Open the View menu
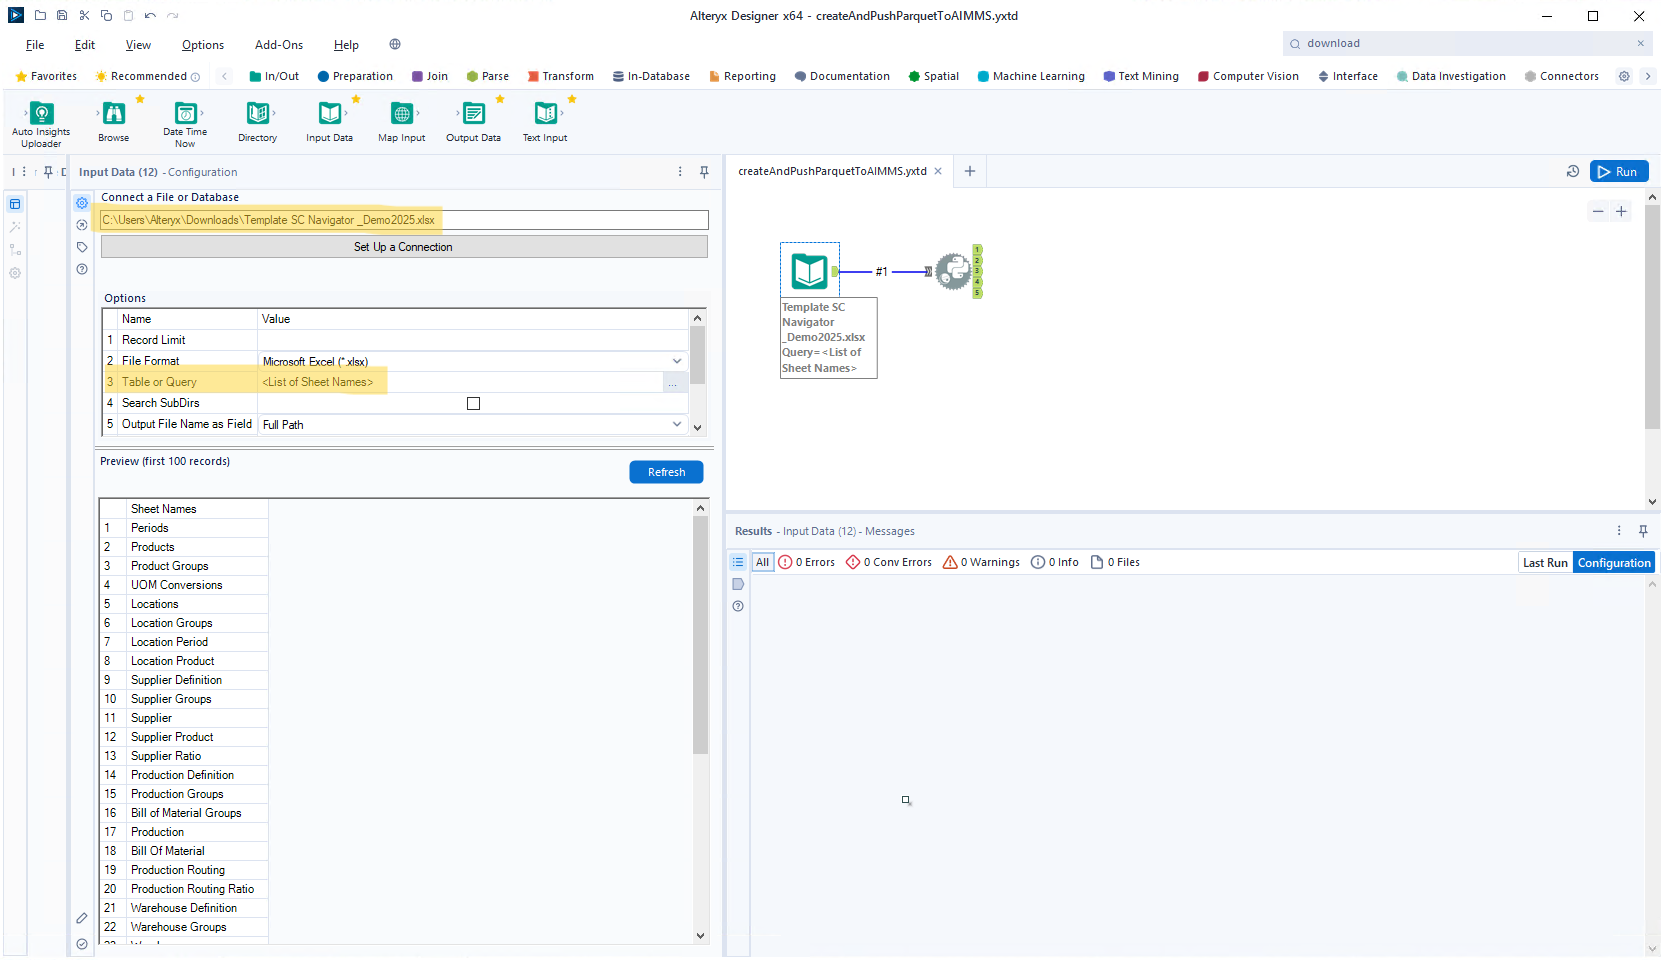 coord(138,45)
